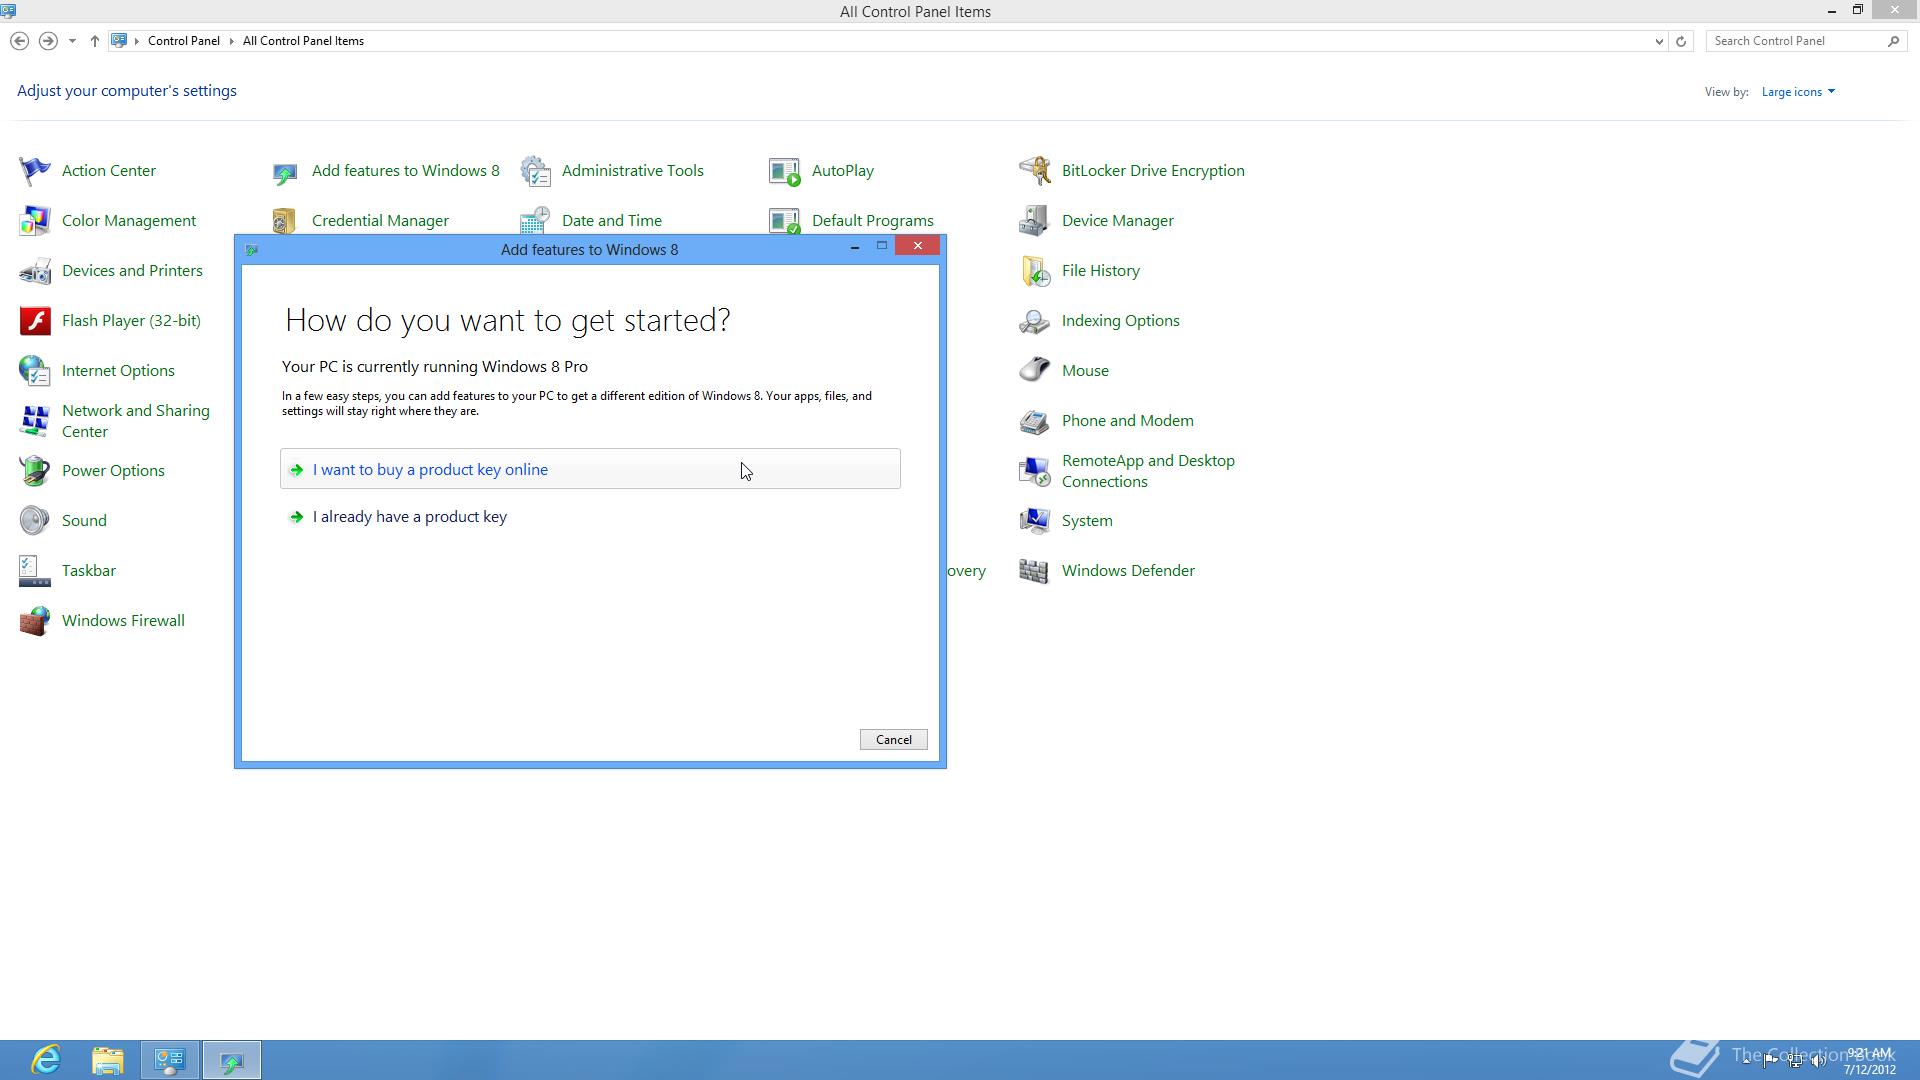Open the Action Center flag icon
The height and width of the screenshot is (1080, 1920).
[35, 171]
